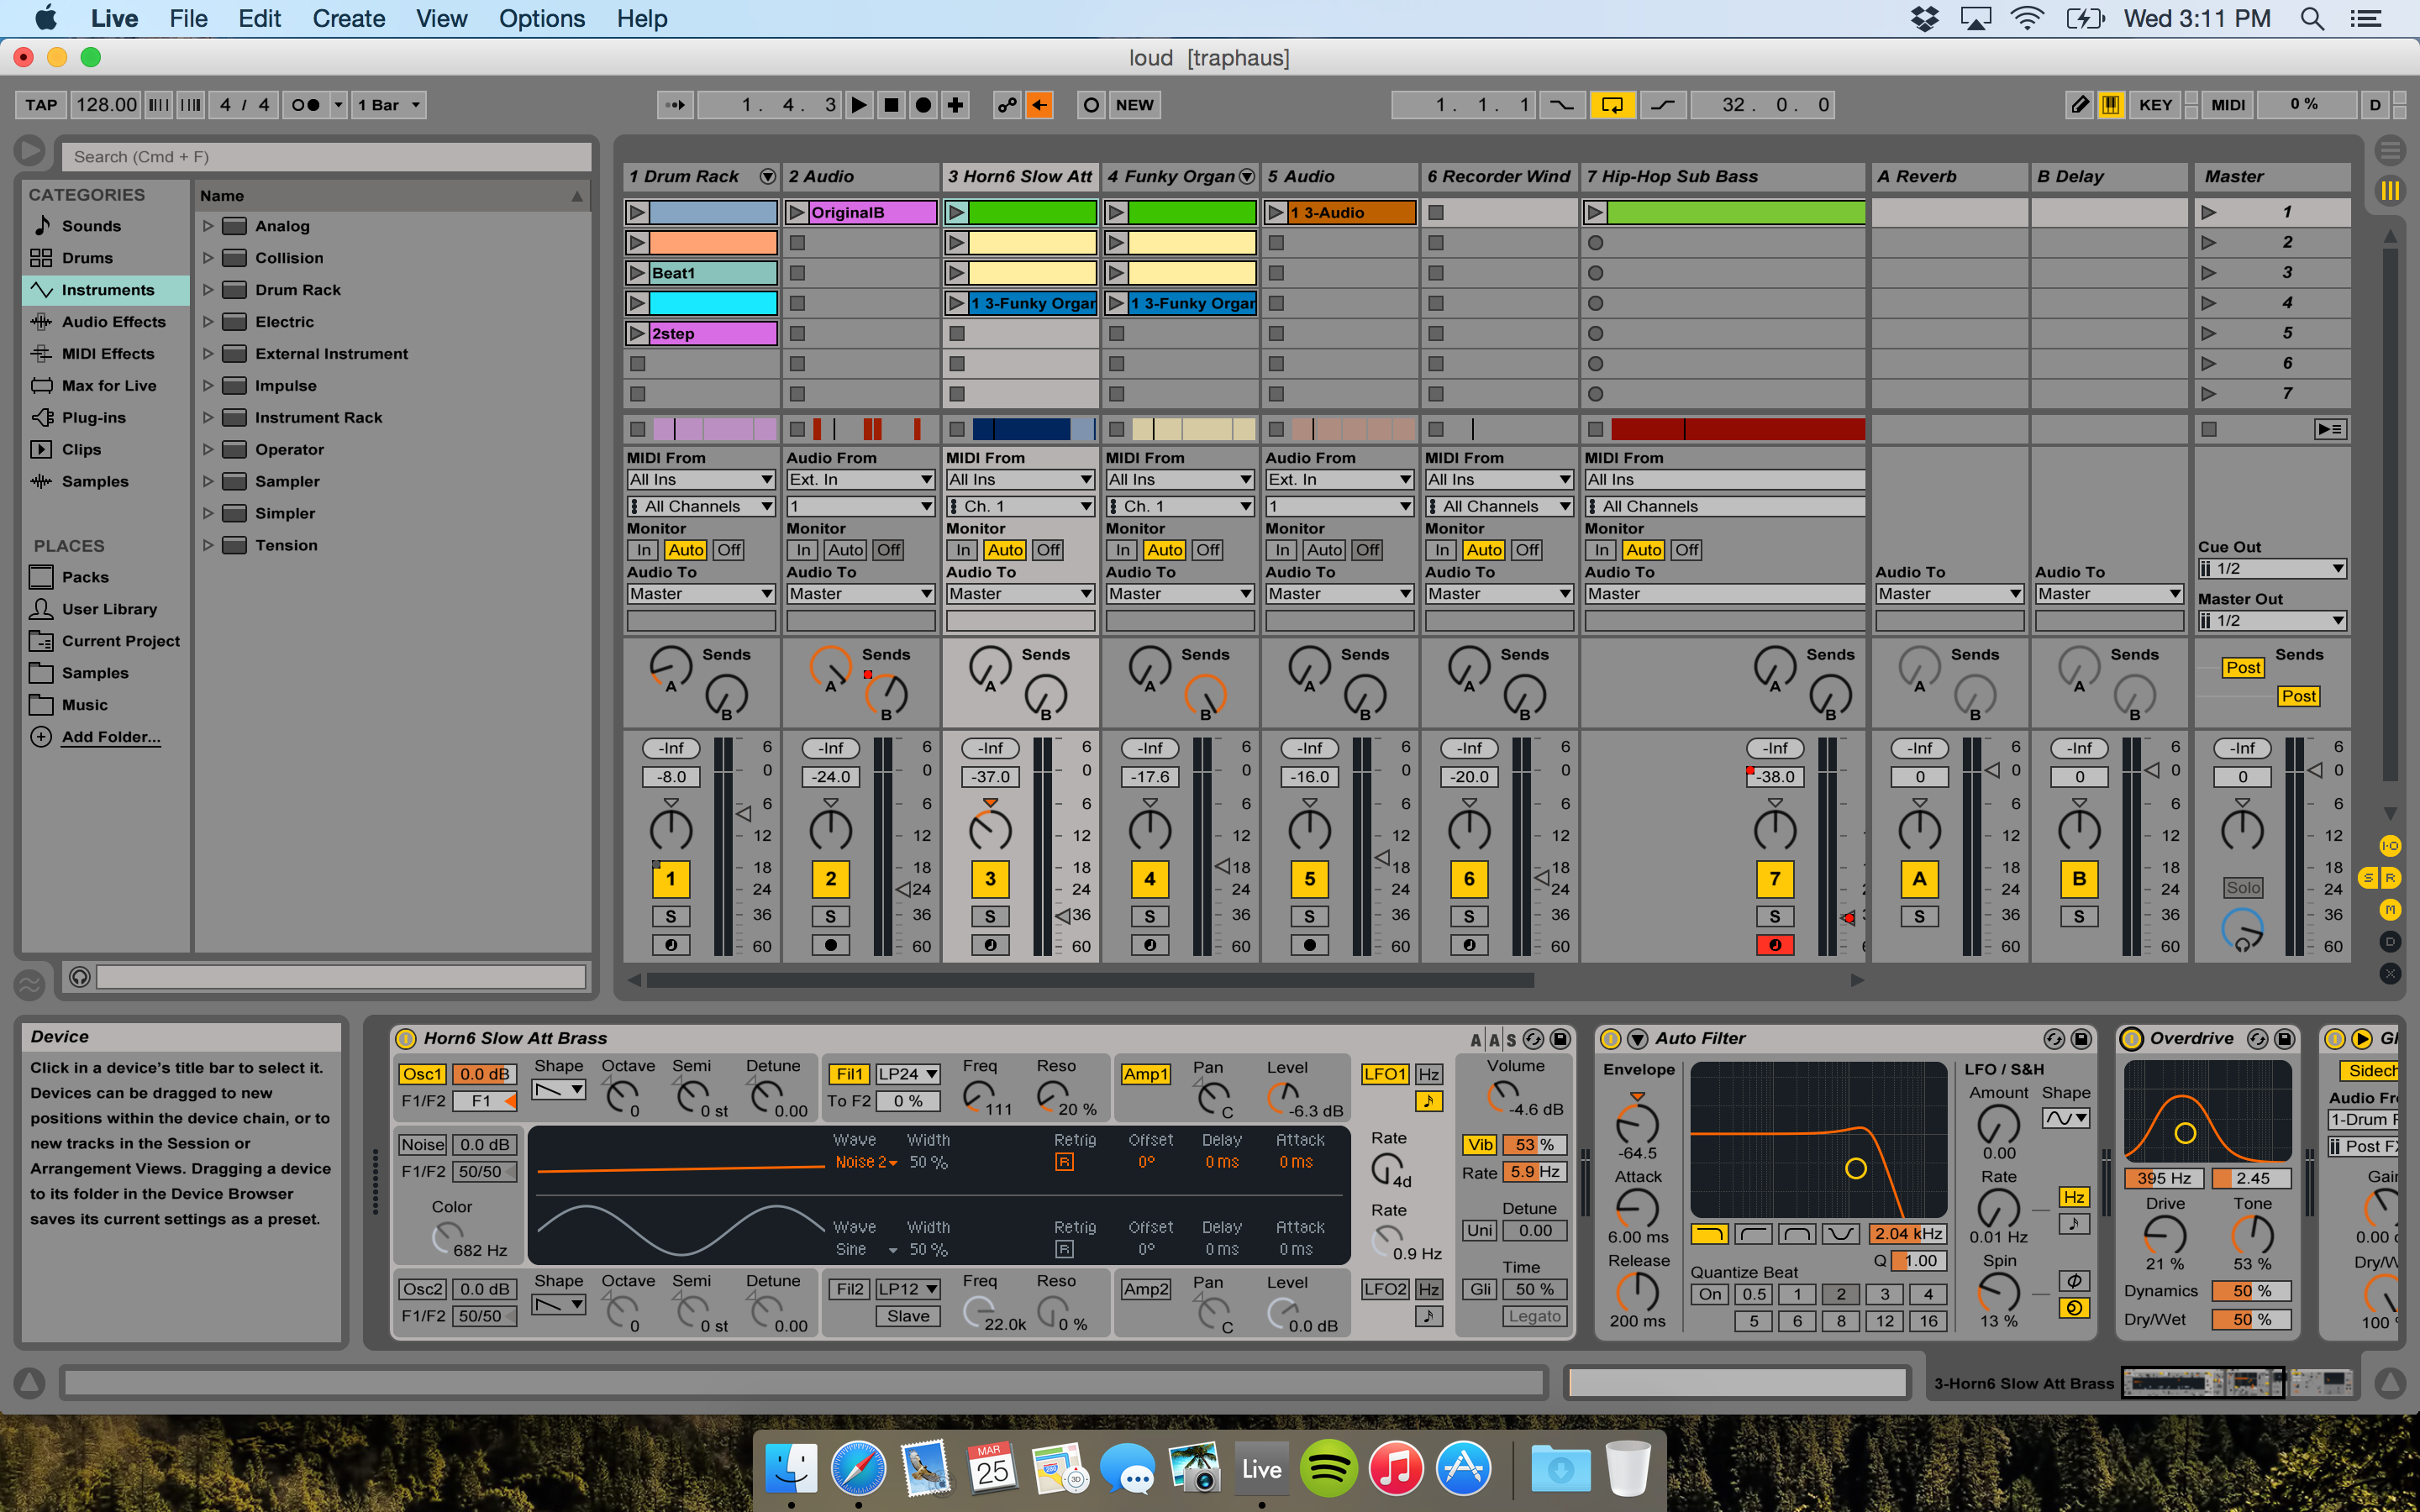Mute track 1 via its activator button
Image resolution: width=2420 pixels, height=1512 pixels.
670,879
